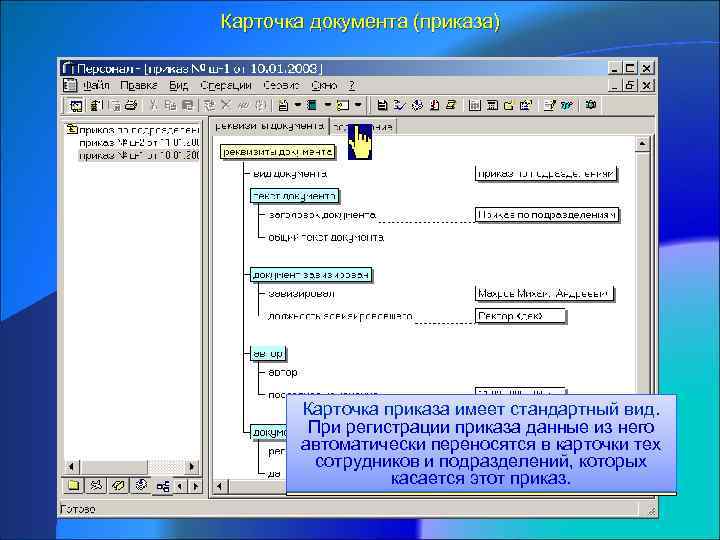
Task: Open the Операции menu
Action: [x=225, y=85]
